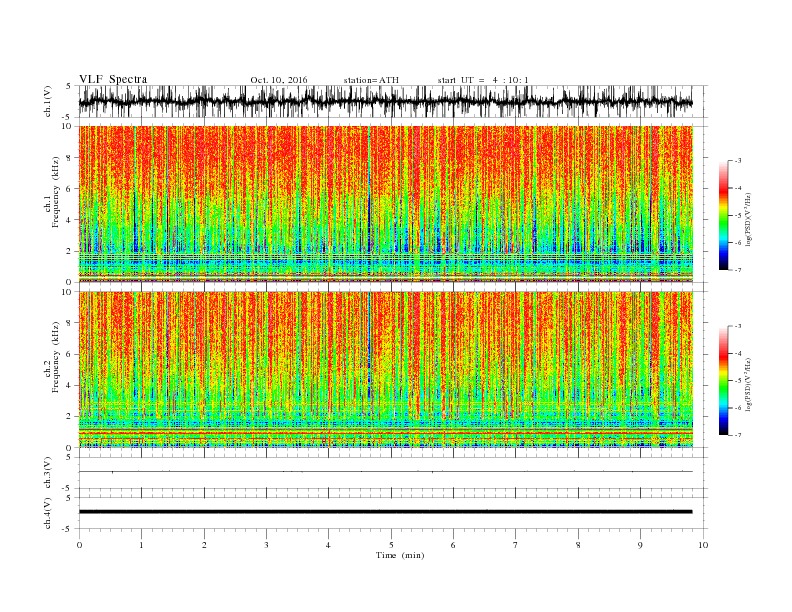The image size is (792, 612).
Task: Click the ch.2 "log(PSD)(V²/Hz)" colorbar label
Action: [748, 384]
